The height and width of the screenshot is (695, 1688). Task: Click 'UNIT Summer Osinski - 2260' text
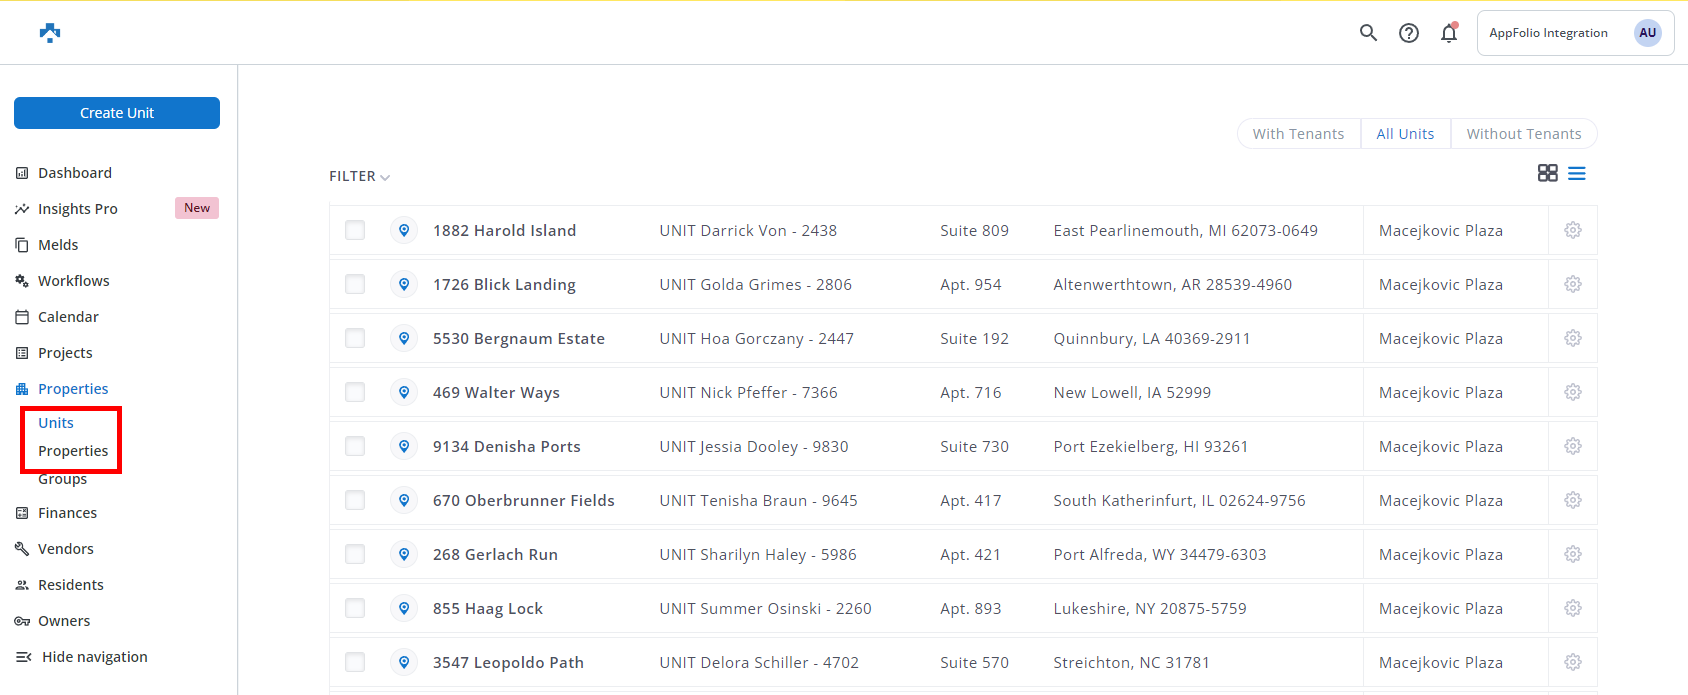coord(765,608)
